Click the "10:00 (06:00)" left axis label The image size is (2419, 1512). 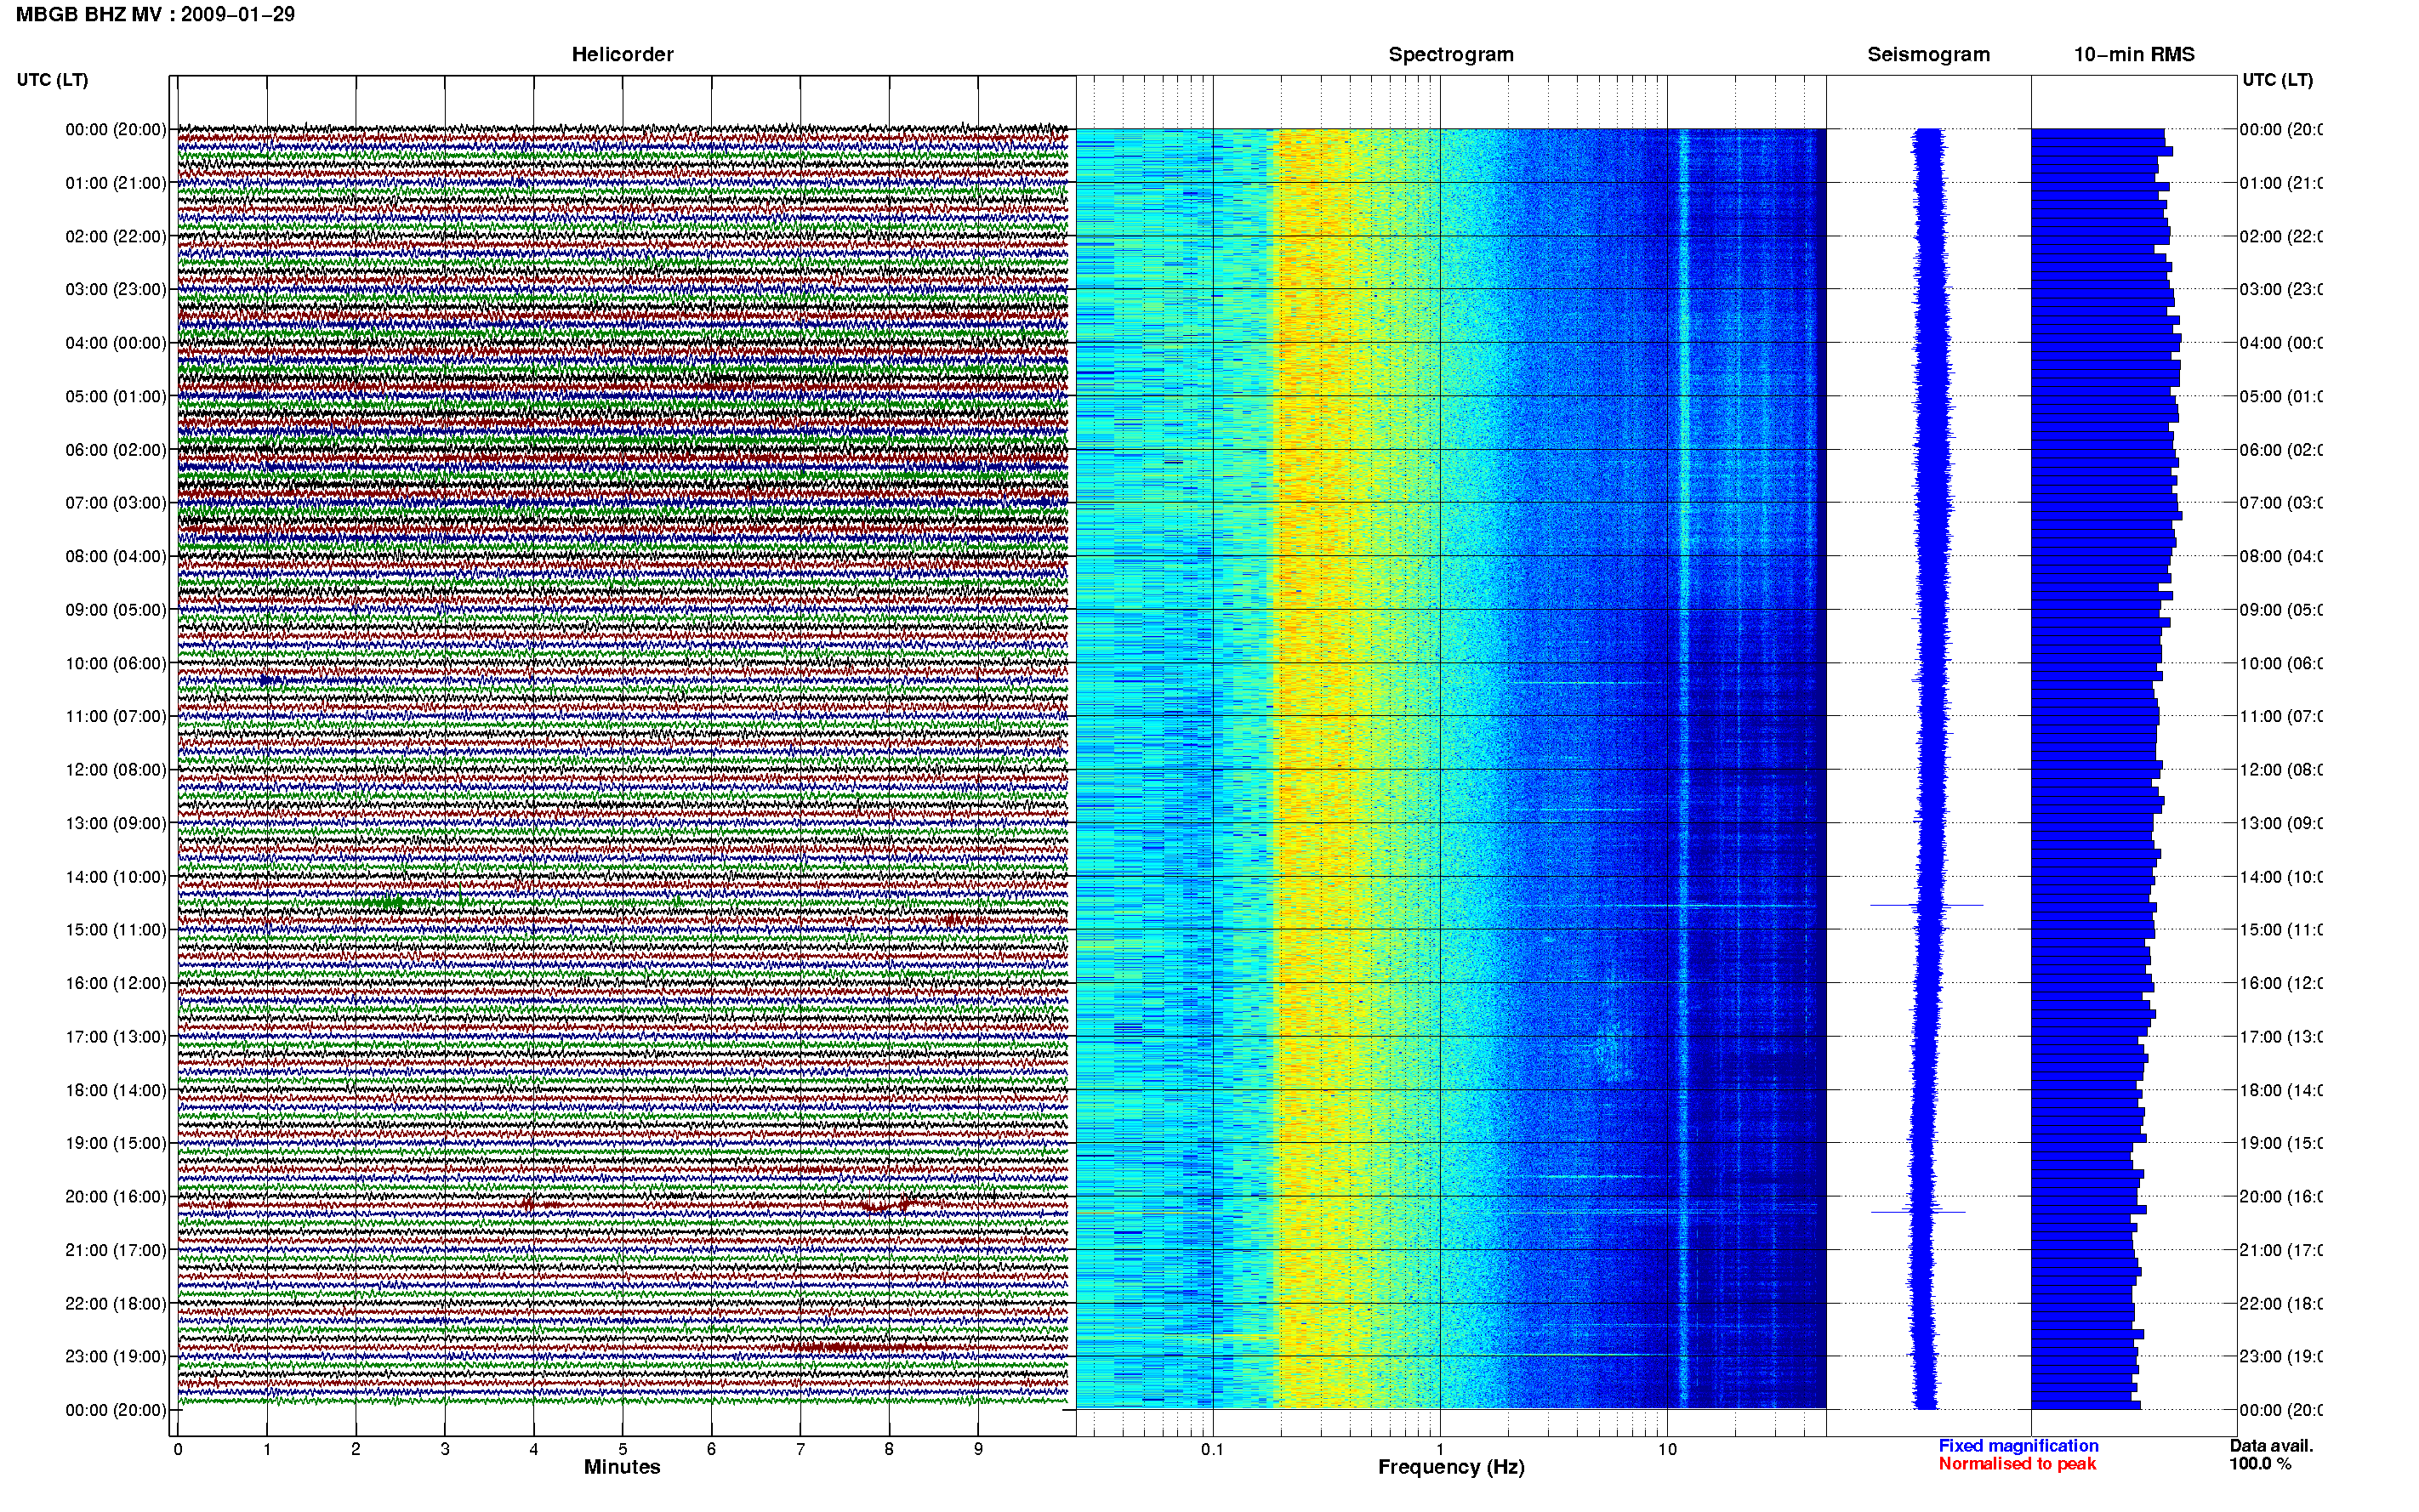pyautogui.click(x=116, y=663)
